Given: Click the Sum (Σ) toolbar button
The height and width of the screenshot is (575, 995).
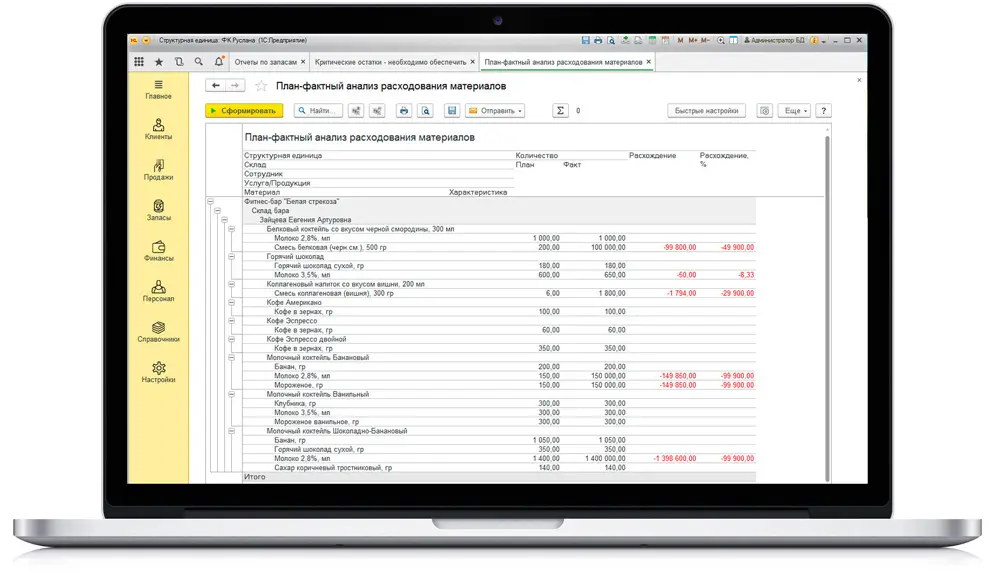Looking at the screenshot, I should tap(560, 111).
